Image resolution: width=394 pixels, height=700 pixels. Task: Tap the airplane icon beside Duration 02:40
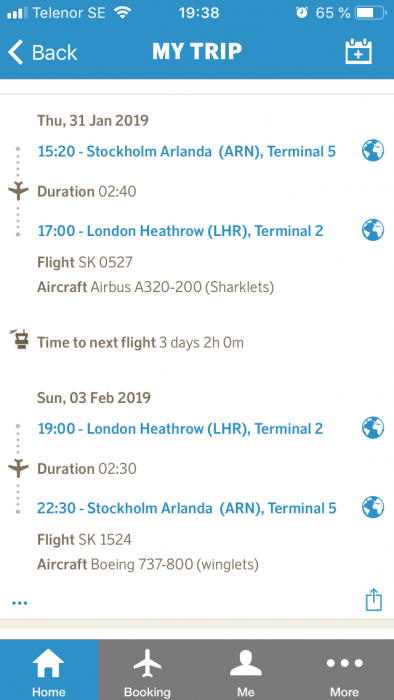18,192
